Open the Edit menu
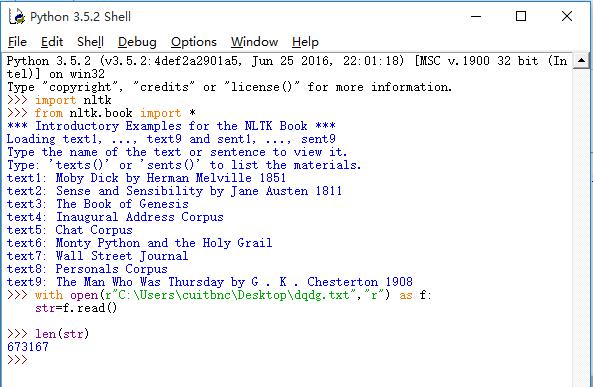Image resolution: width=593 pixels, height=387 pixels. (x=52, y=42)
